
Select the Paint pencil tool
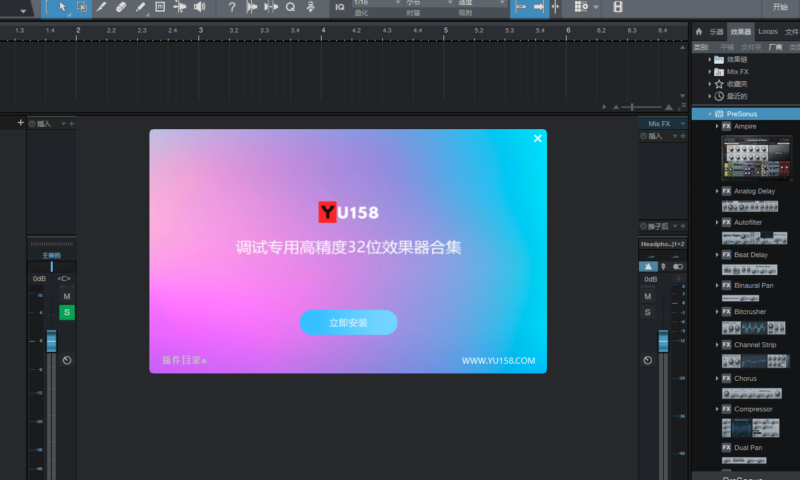tap(140, 8)
